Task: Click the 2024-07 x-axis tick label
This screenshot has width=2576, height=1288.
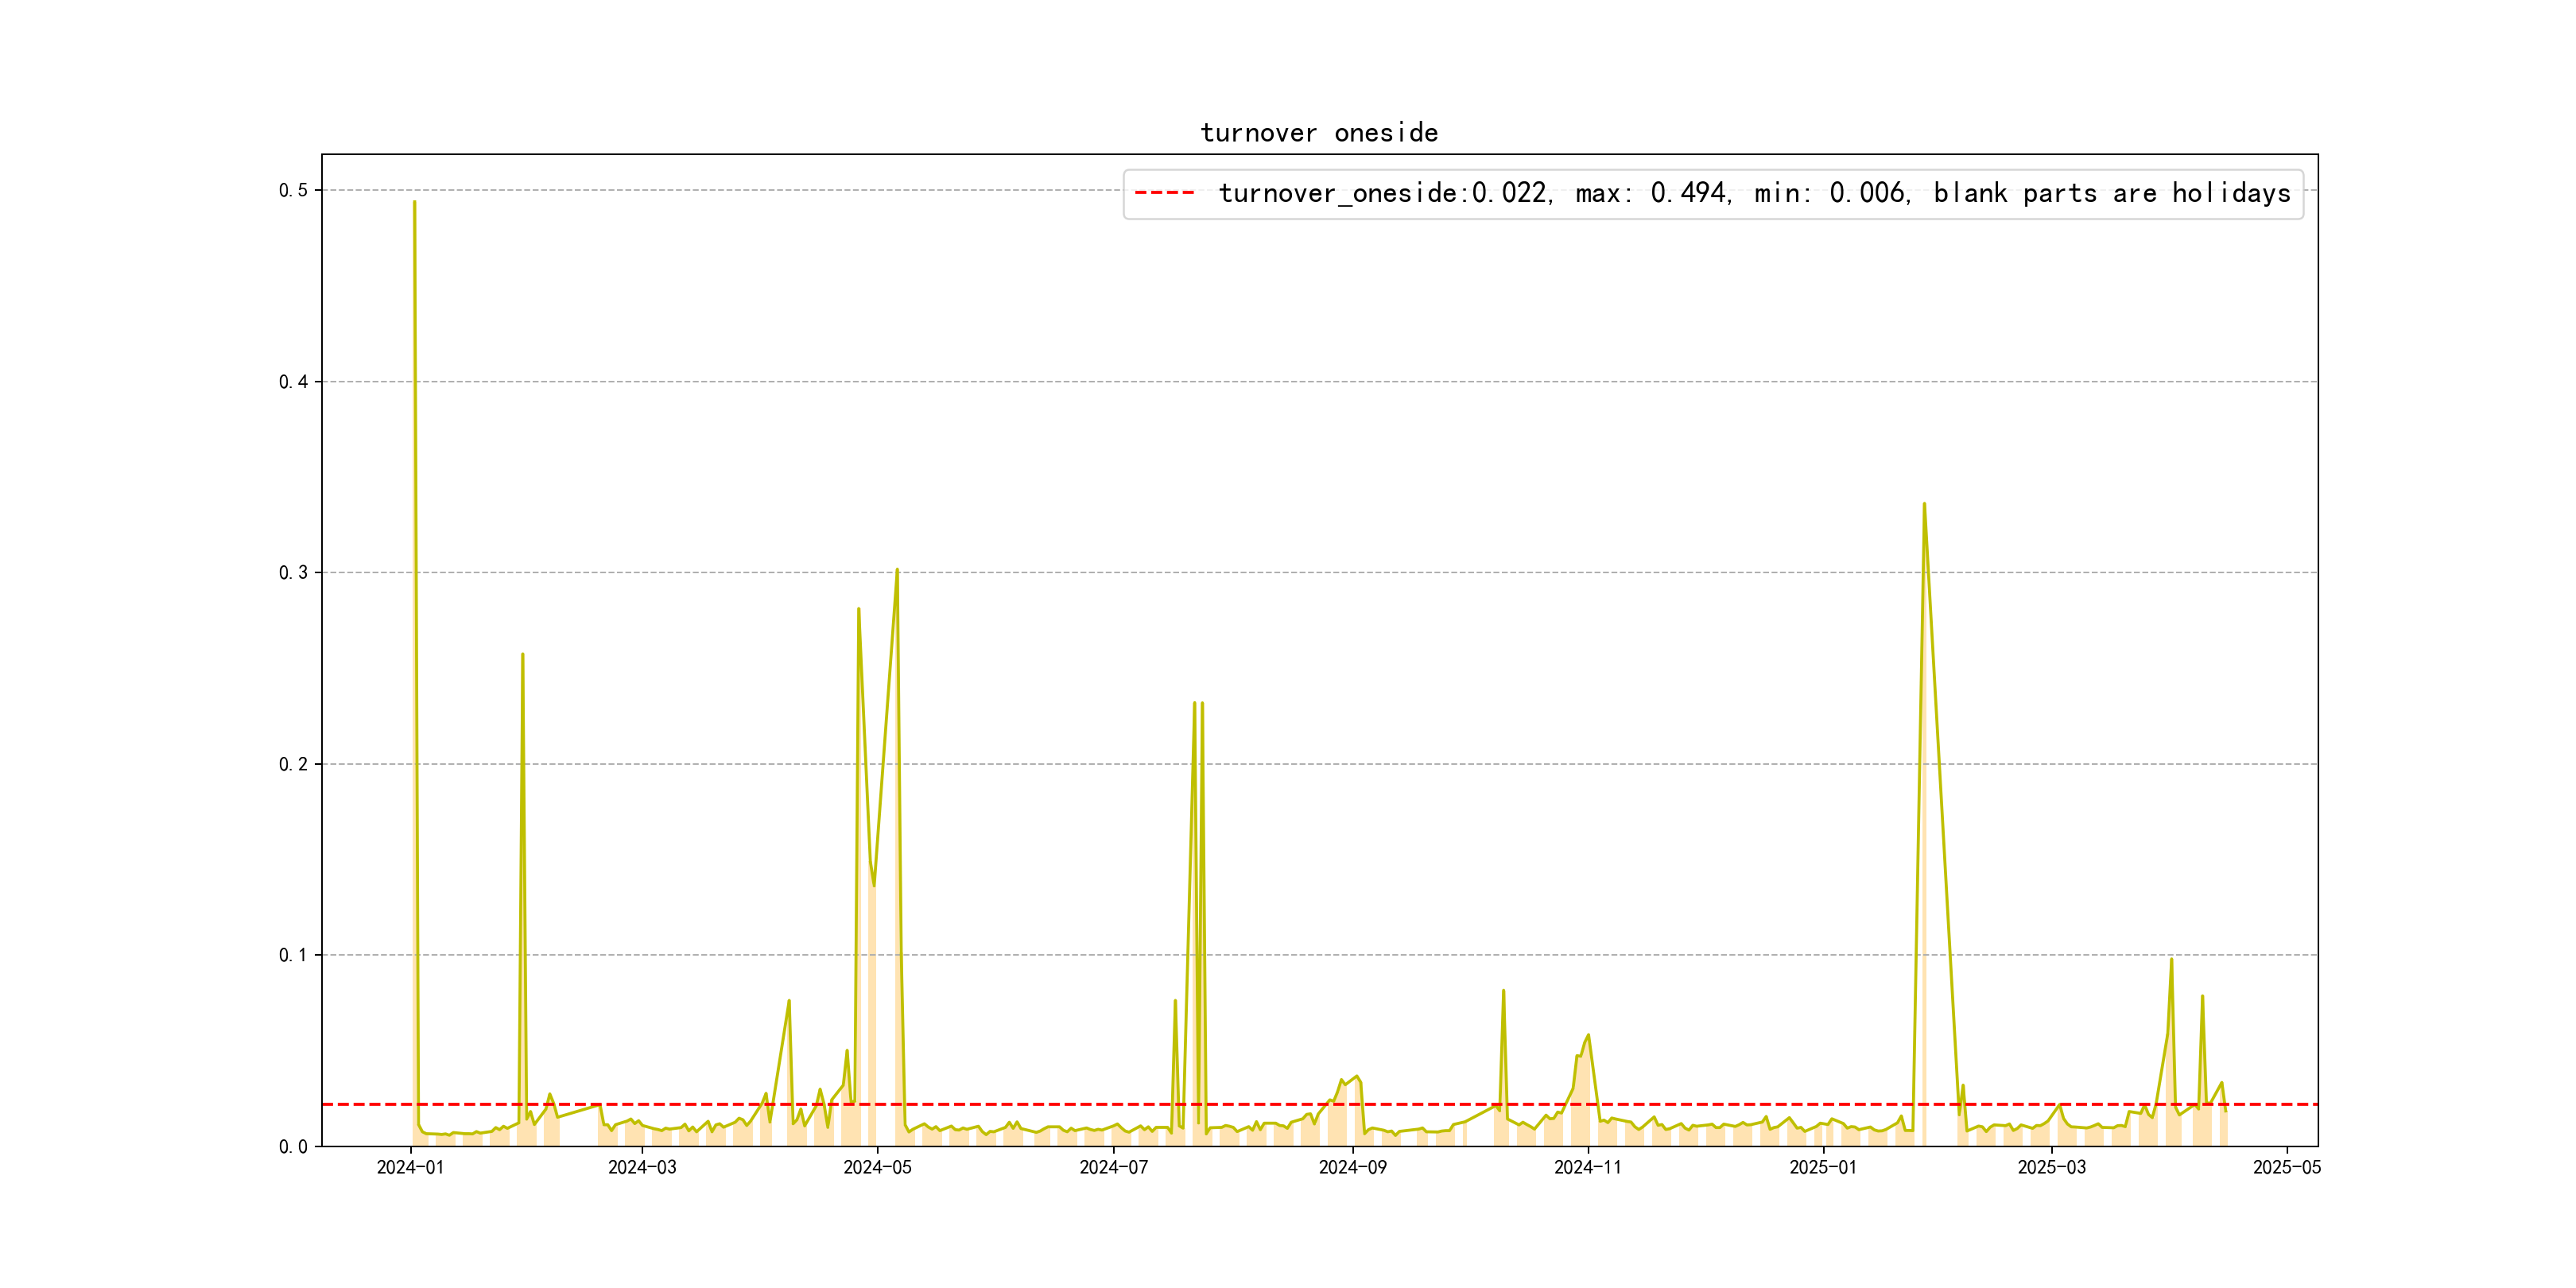Action: coord(1113,1167)
